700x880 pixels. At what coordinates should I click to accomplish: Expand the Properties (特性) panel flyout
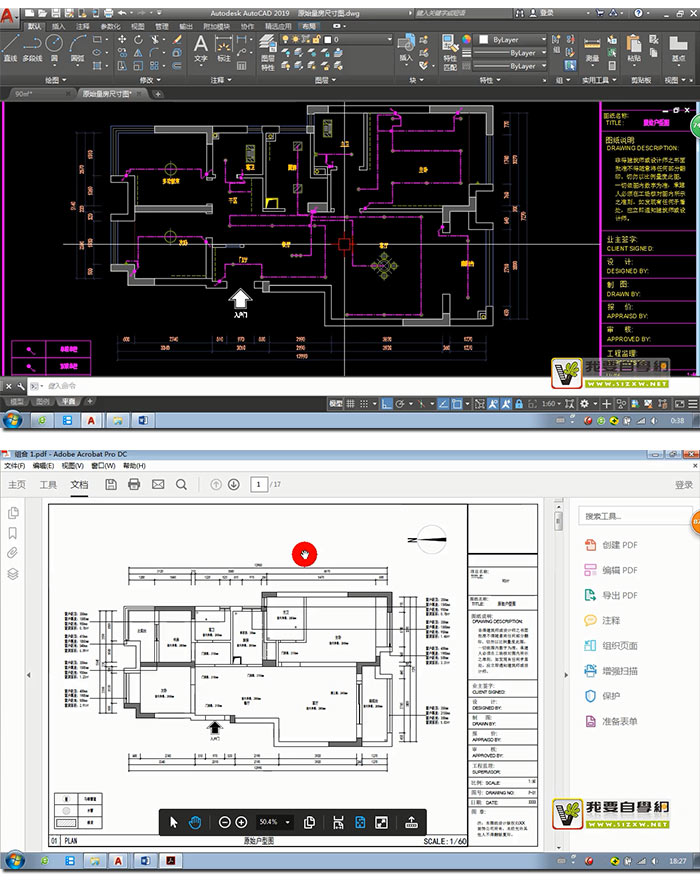point(490,80)
